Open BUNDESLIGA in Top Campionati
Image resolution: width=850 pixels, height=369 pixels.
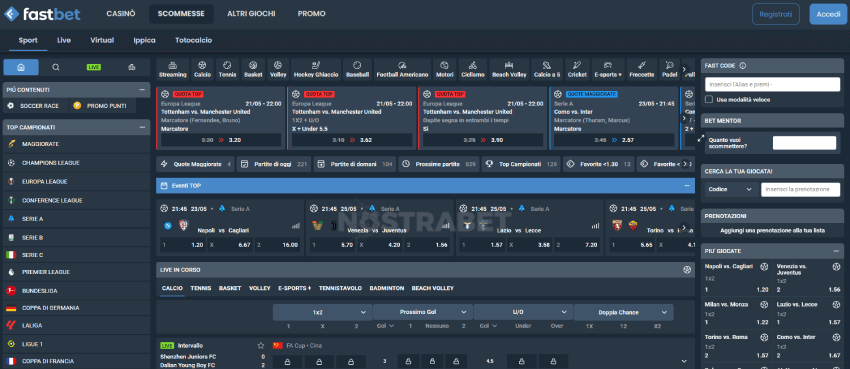76,290
